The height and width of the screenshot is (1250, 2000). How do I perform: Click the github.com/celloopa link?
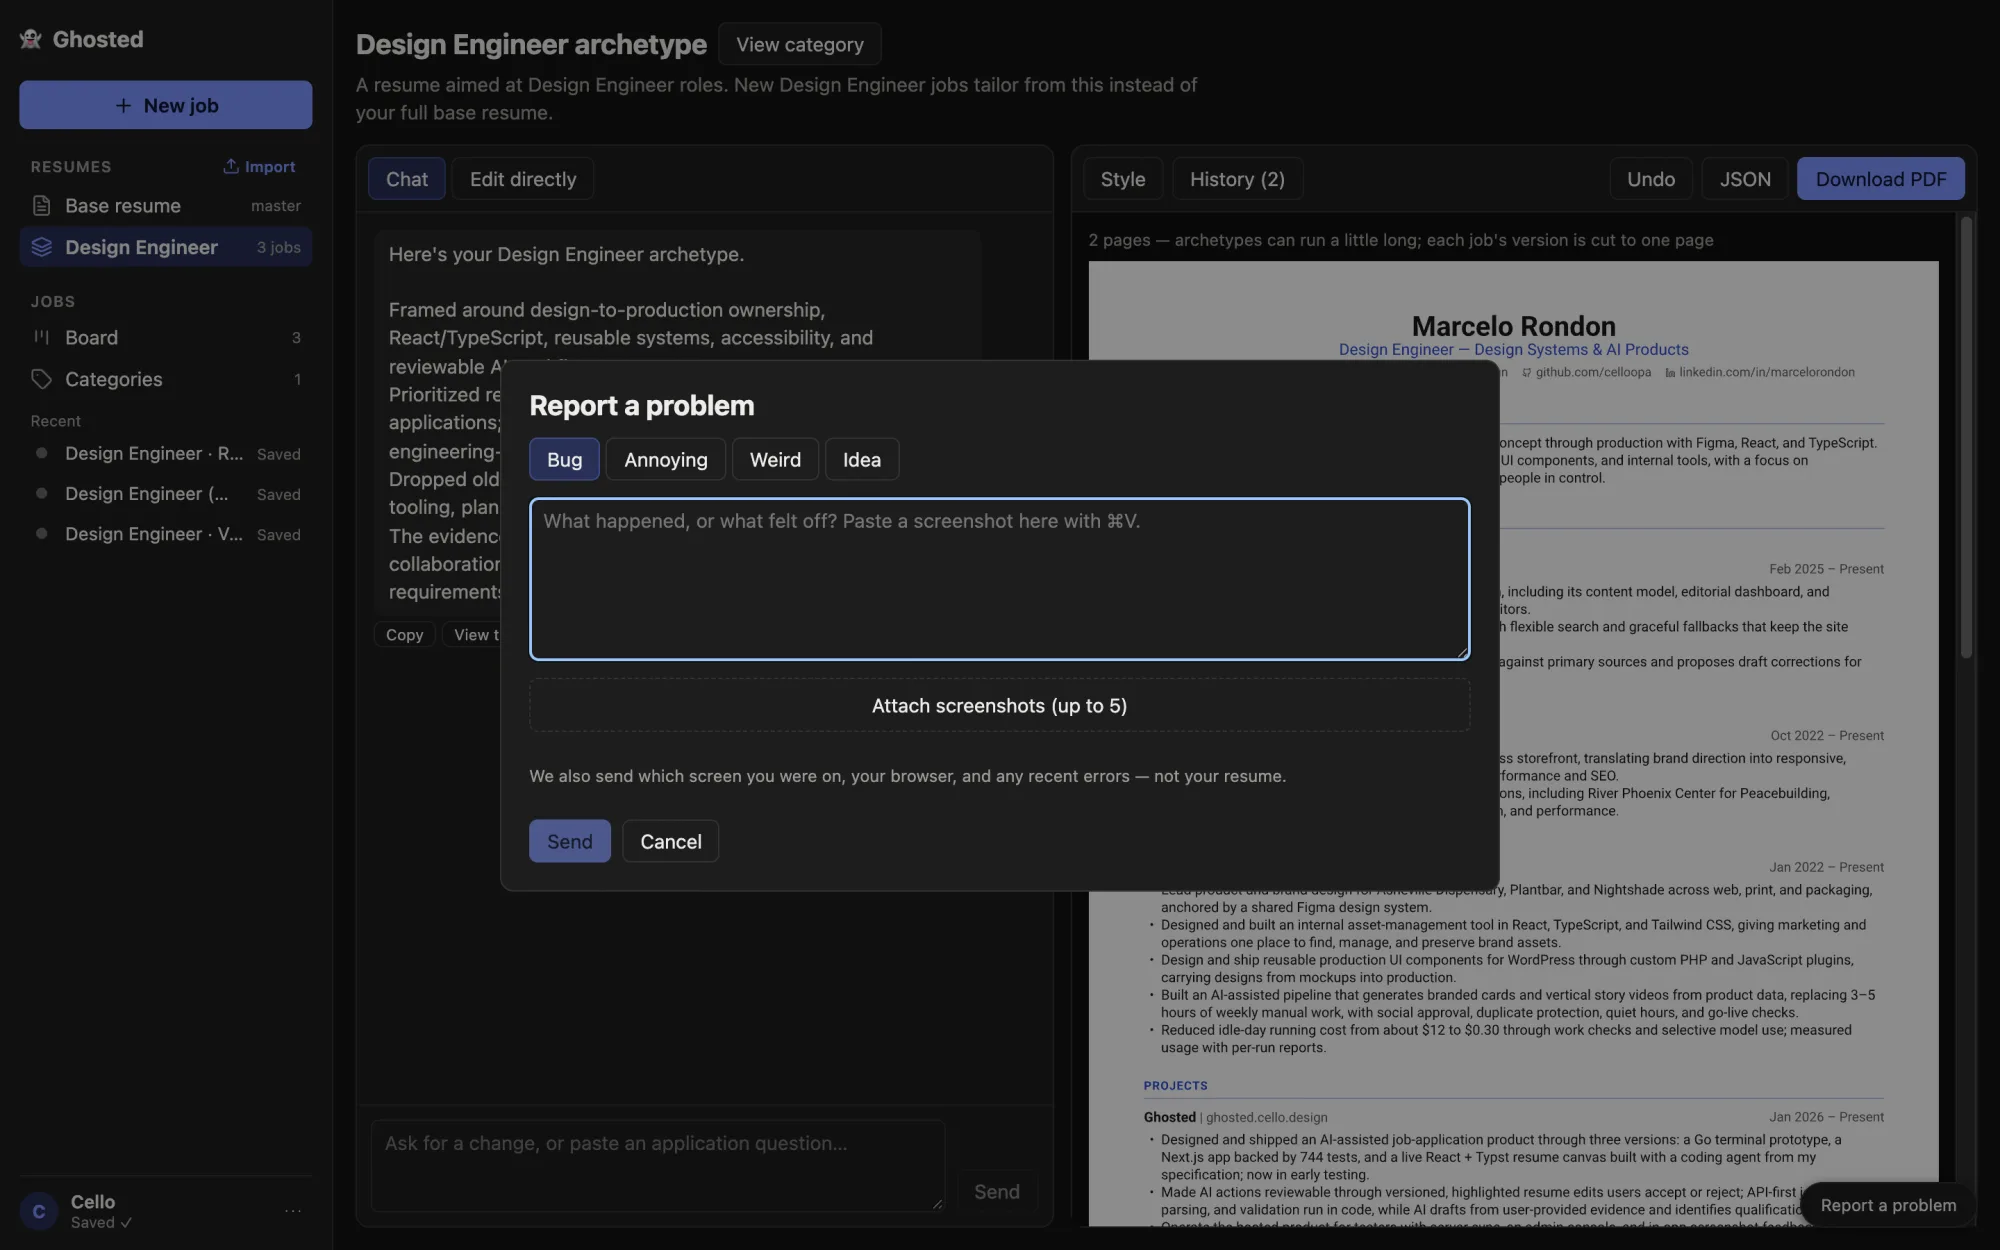click(1593, 372)
